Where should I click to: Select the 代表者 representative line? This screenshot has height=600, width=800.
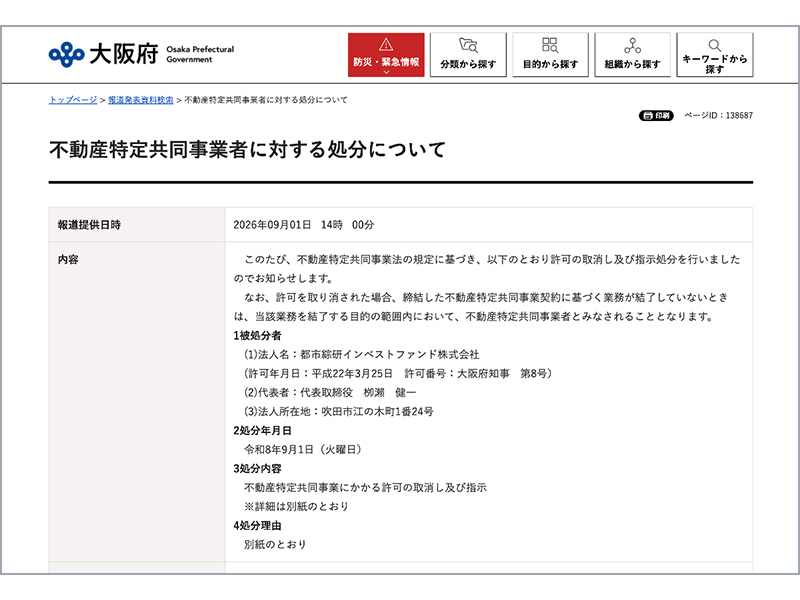[x=330, y=392]
